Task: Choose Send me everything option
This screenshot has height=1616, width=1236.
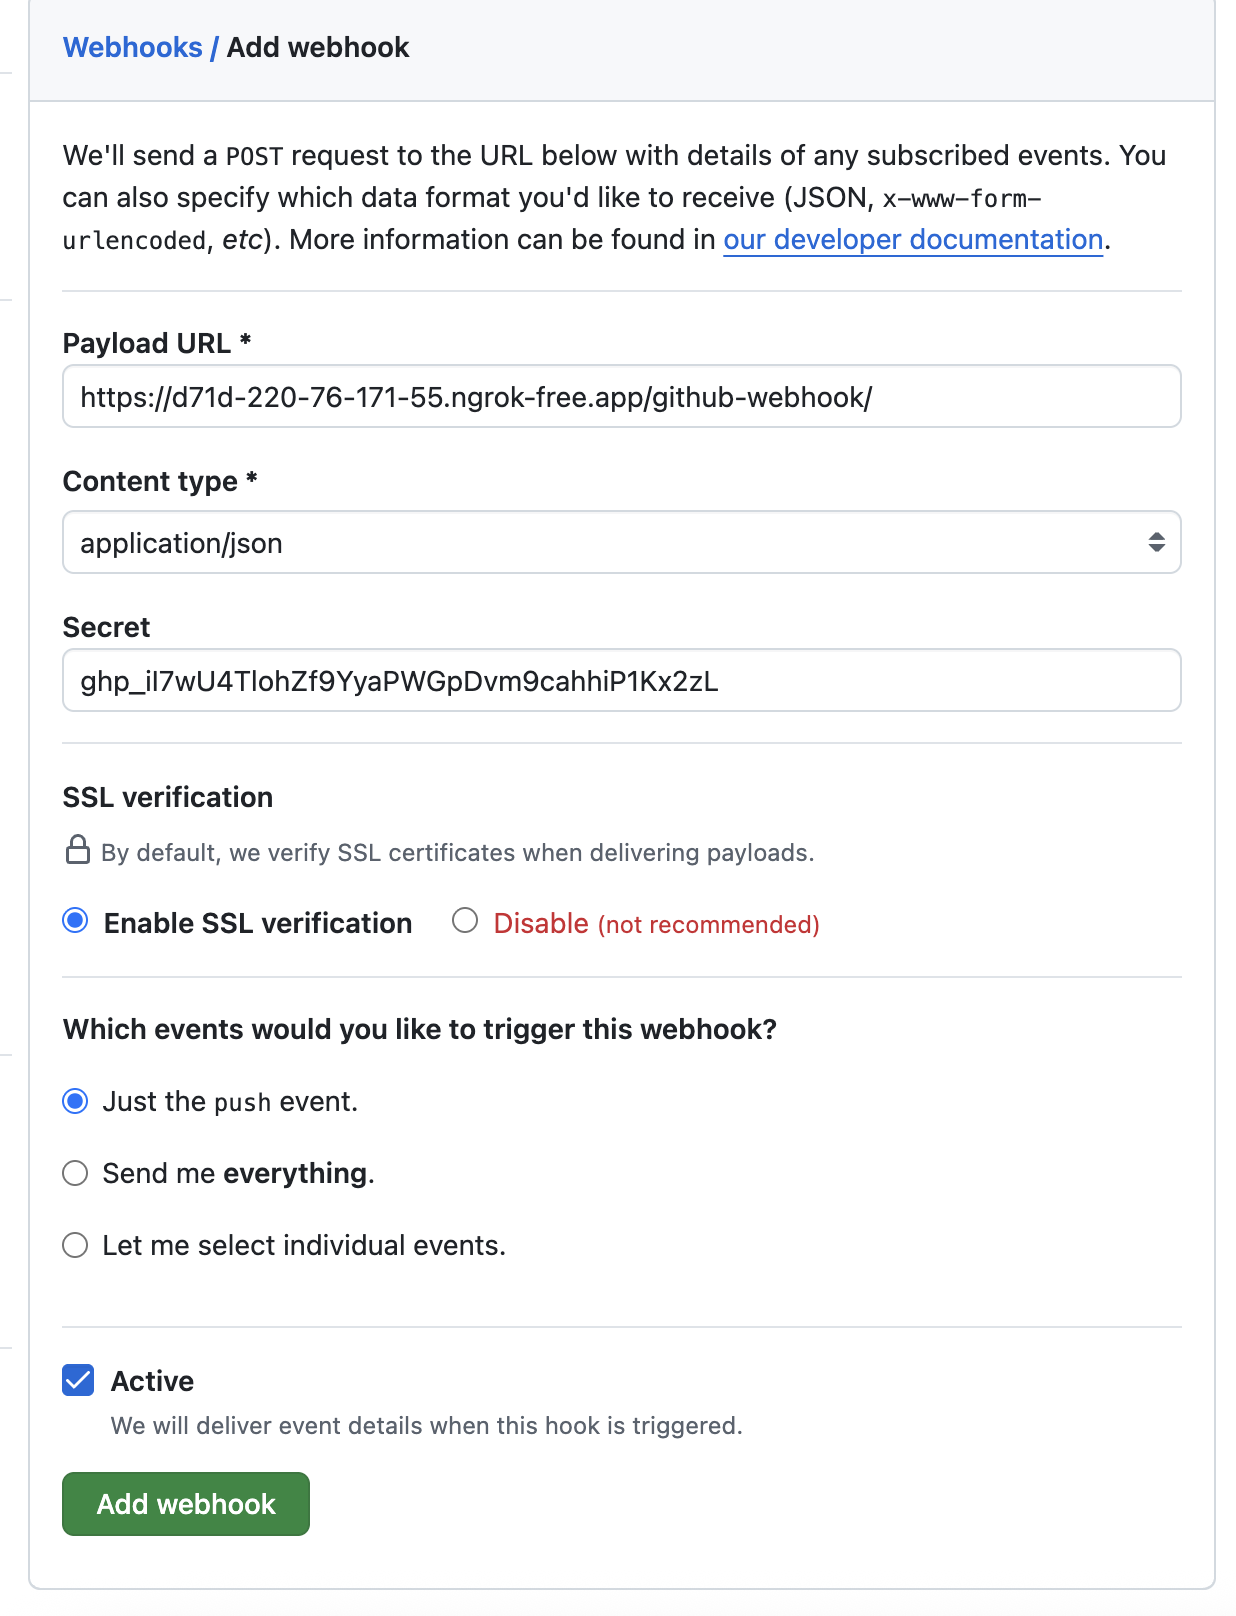Action: (76, 1173)
